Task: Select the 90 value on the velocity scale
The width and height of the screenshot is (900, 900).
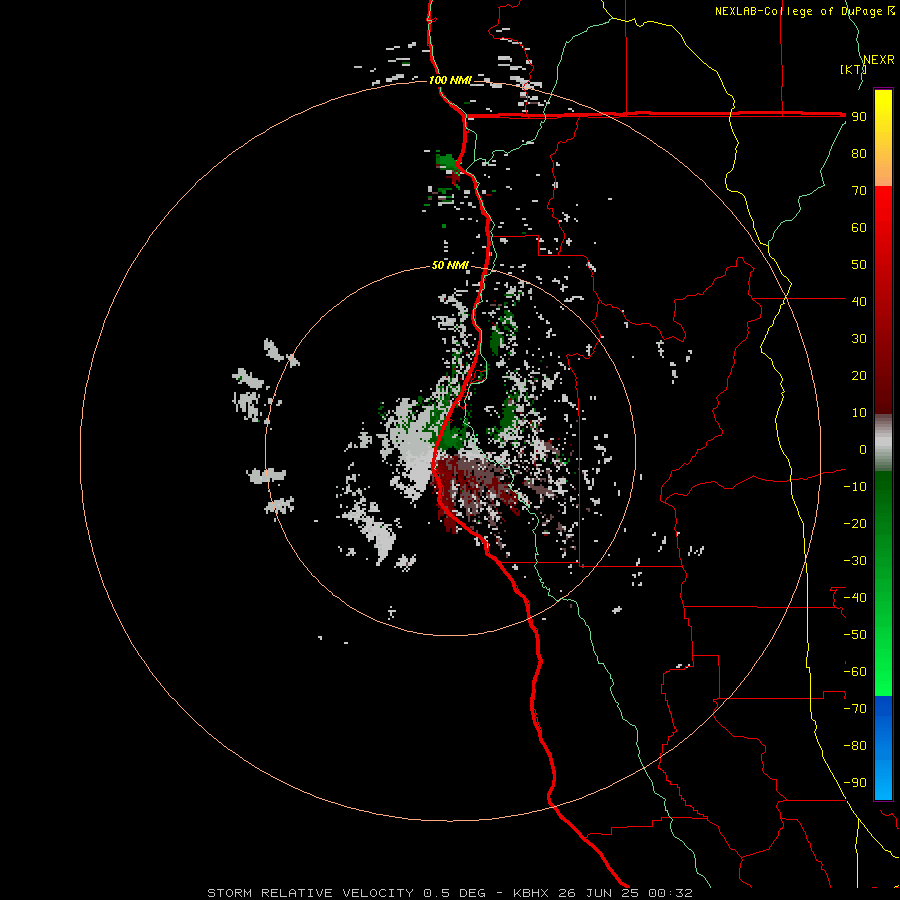Action: 859,117
